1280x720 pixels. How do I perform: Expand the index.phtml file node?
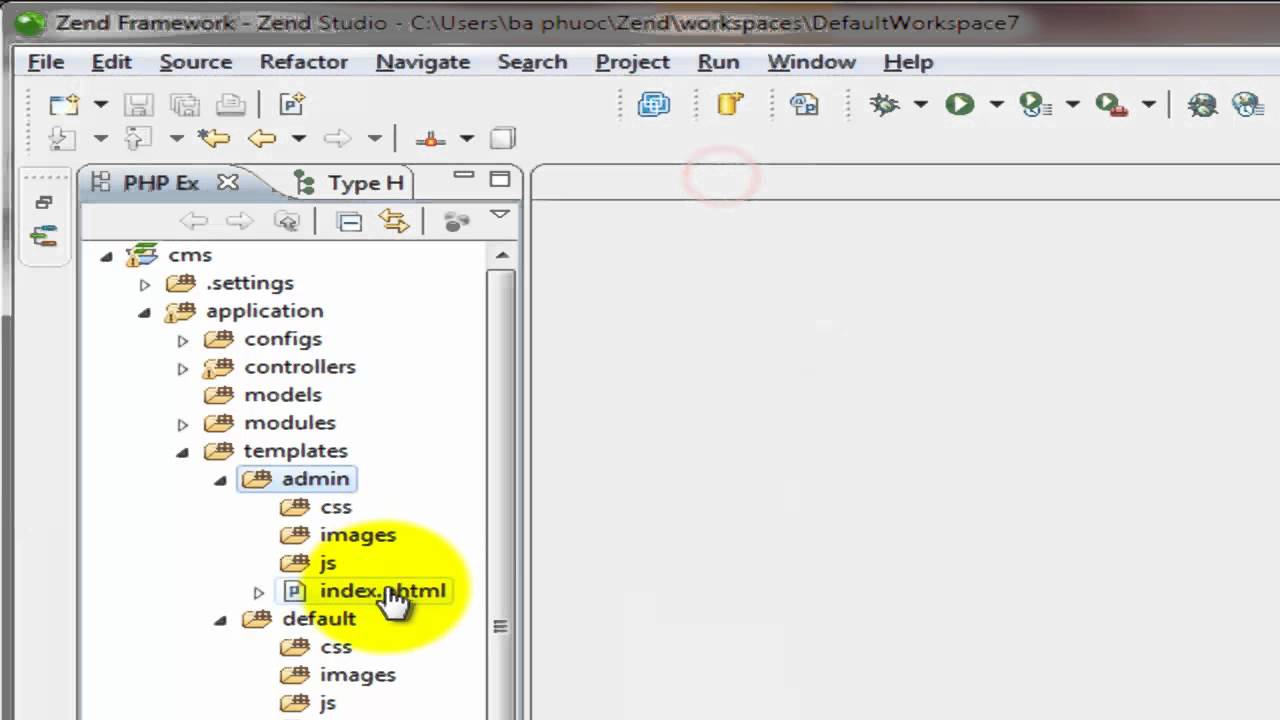pos(258,593)
